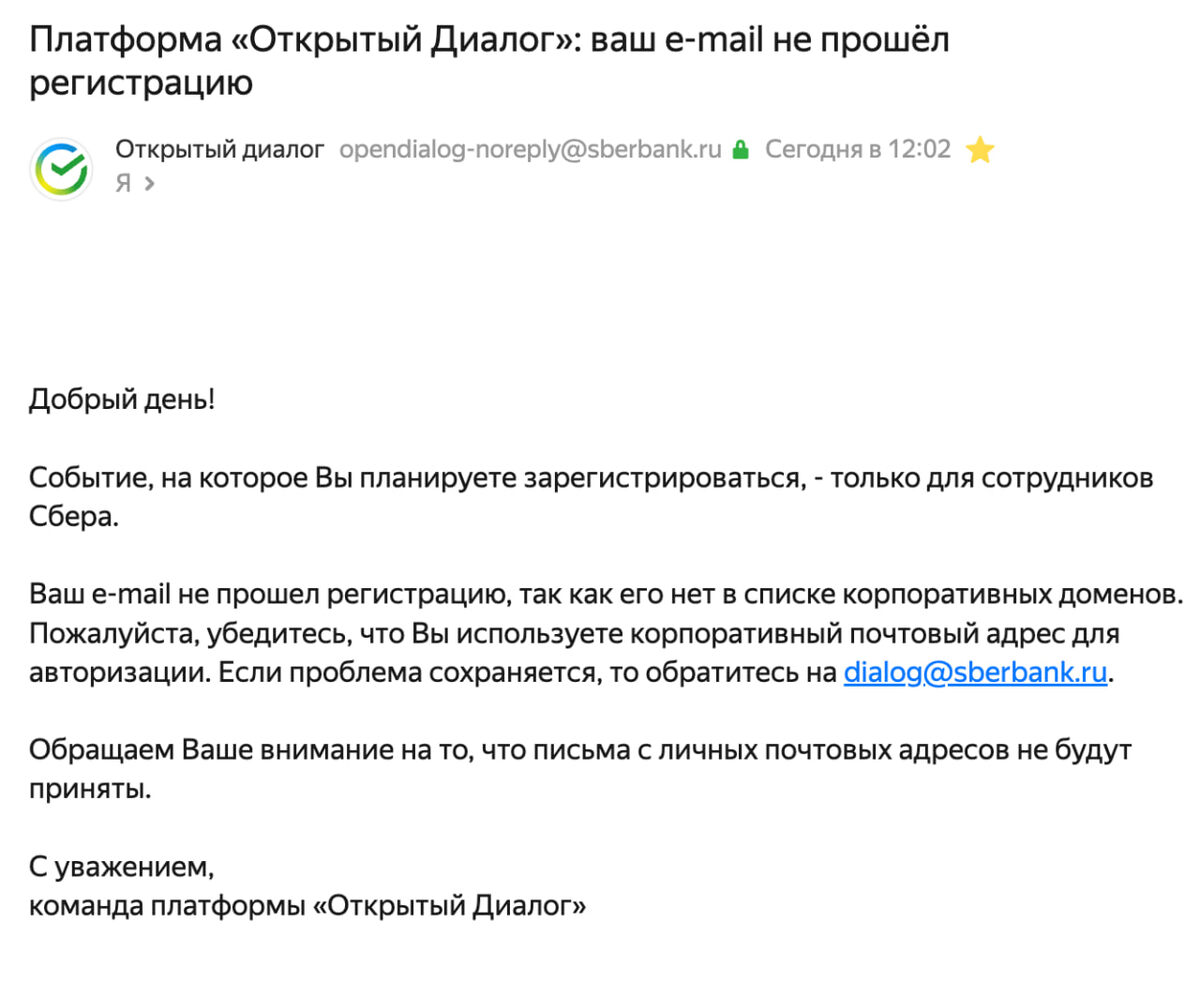The image size is (1200, 998).
Task: Click the line starting with Событие, на которое
Action: point(590,478)
